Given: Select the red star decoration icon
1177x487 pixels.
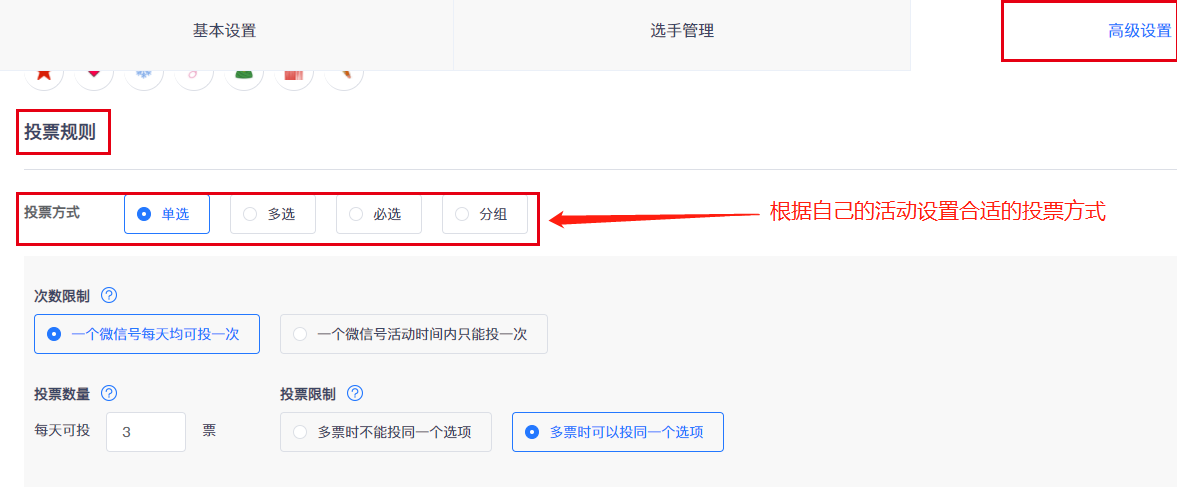Looking at the screenshot, I should coord(44,77).
